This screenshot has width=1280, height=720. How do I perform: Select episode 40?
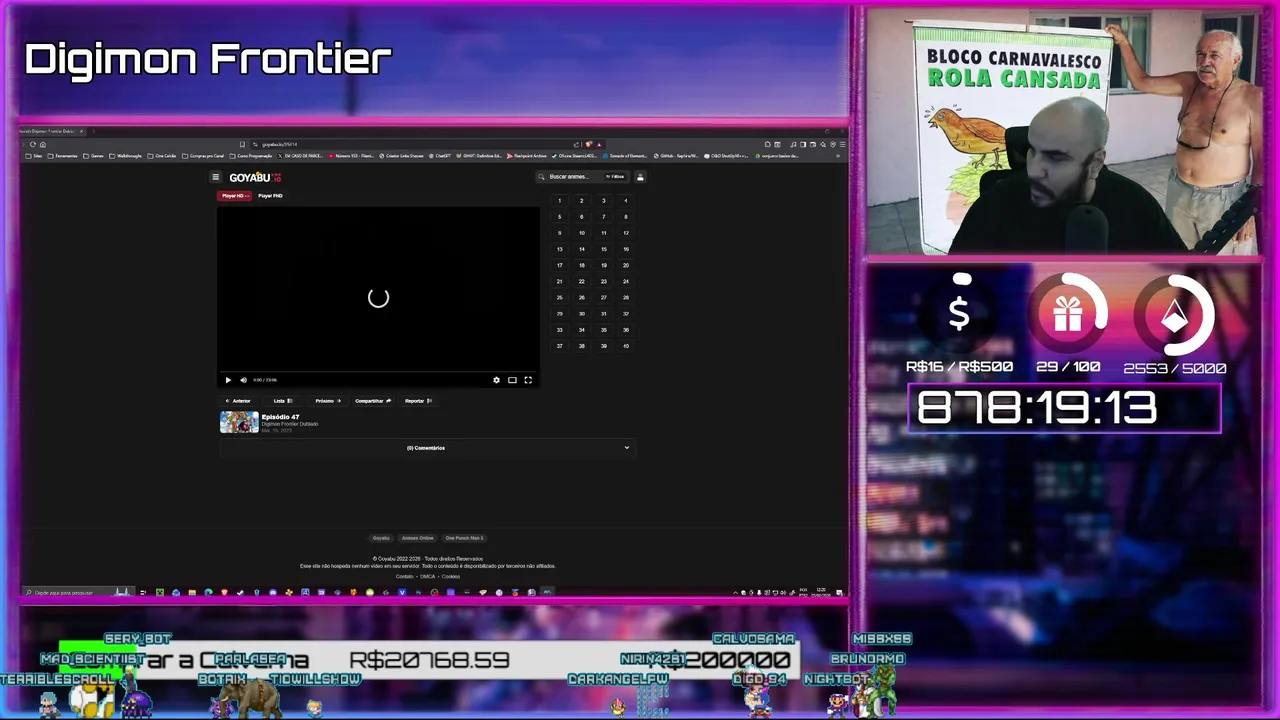(x=626, y=346)
